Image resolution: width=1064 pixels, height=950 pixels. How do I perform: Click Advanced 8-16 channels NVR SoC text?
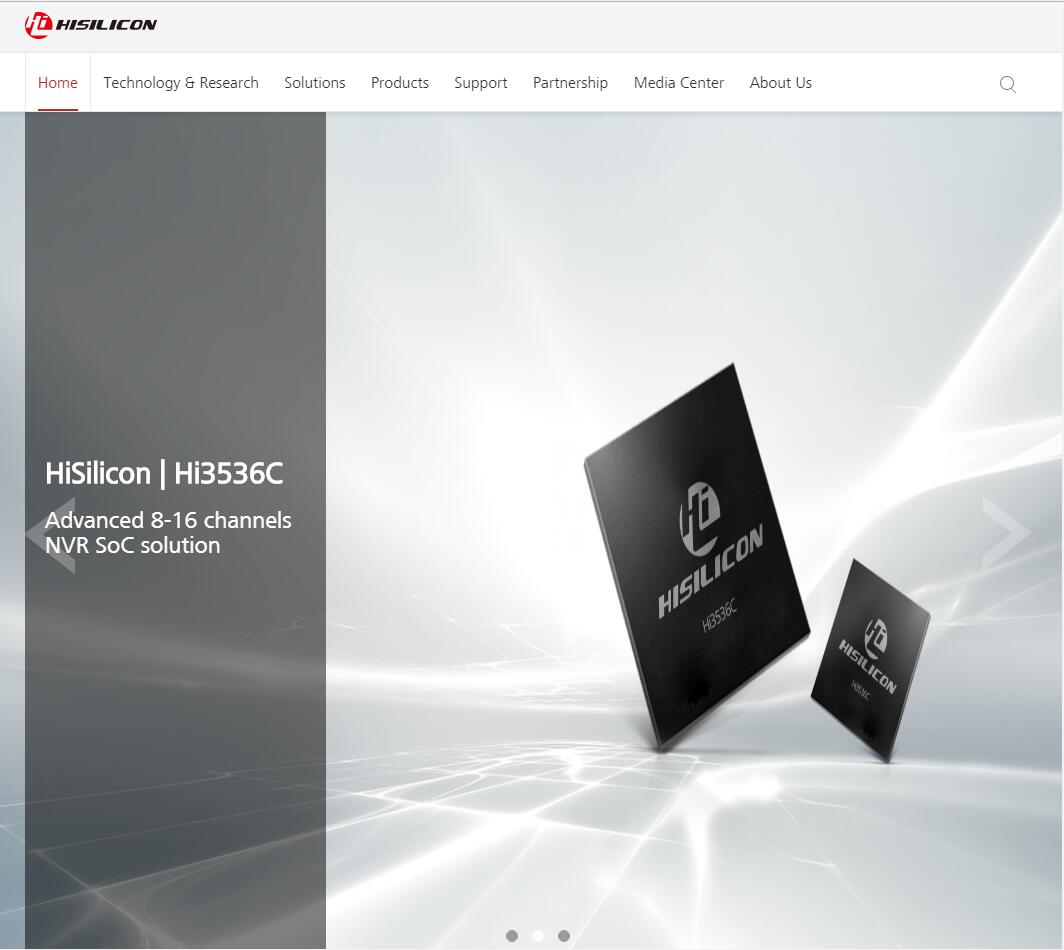click(x=168, y=533)
